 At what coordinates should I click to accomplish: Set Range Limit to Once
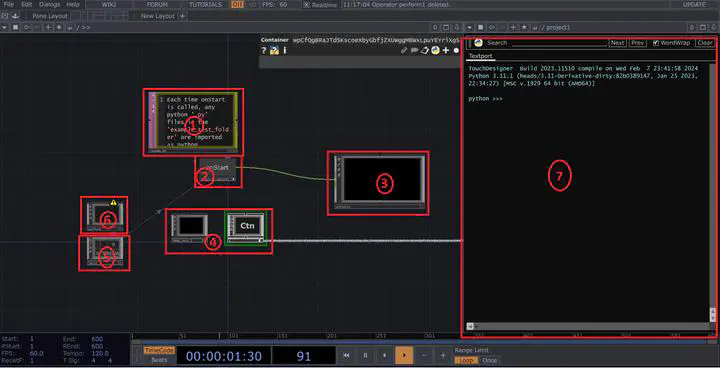point(489,360)
